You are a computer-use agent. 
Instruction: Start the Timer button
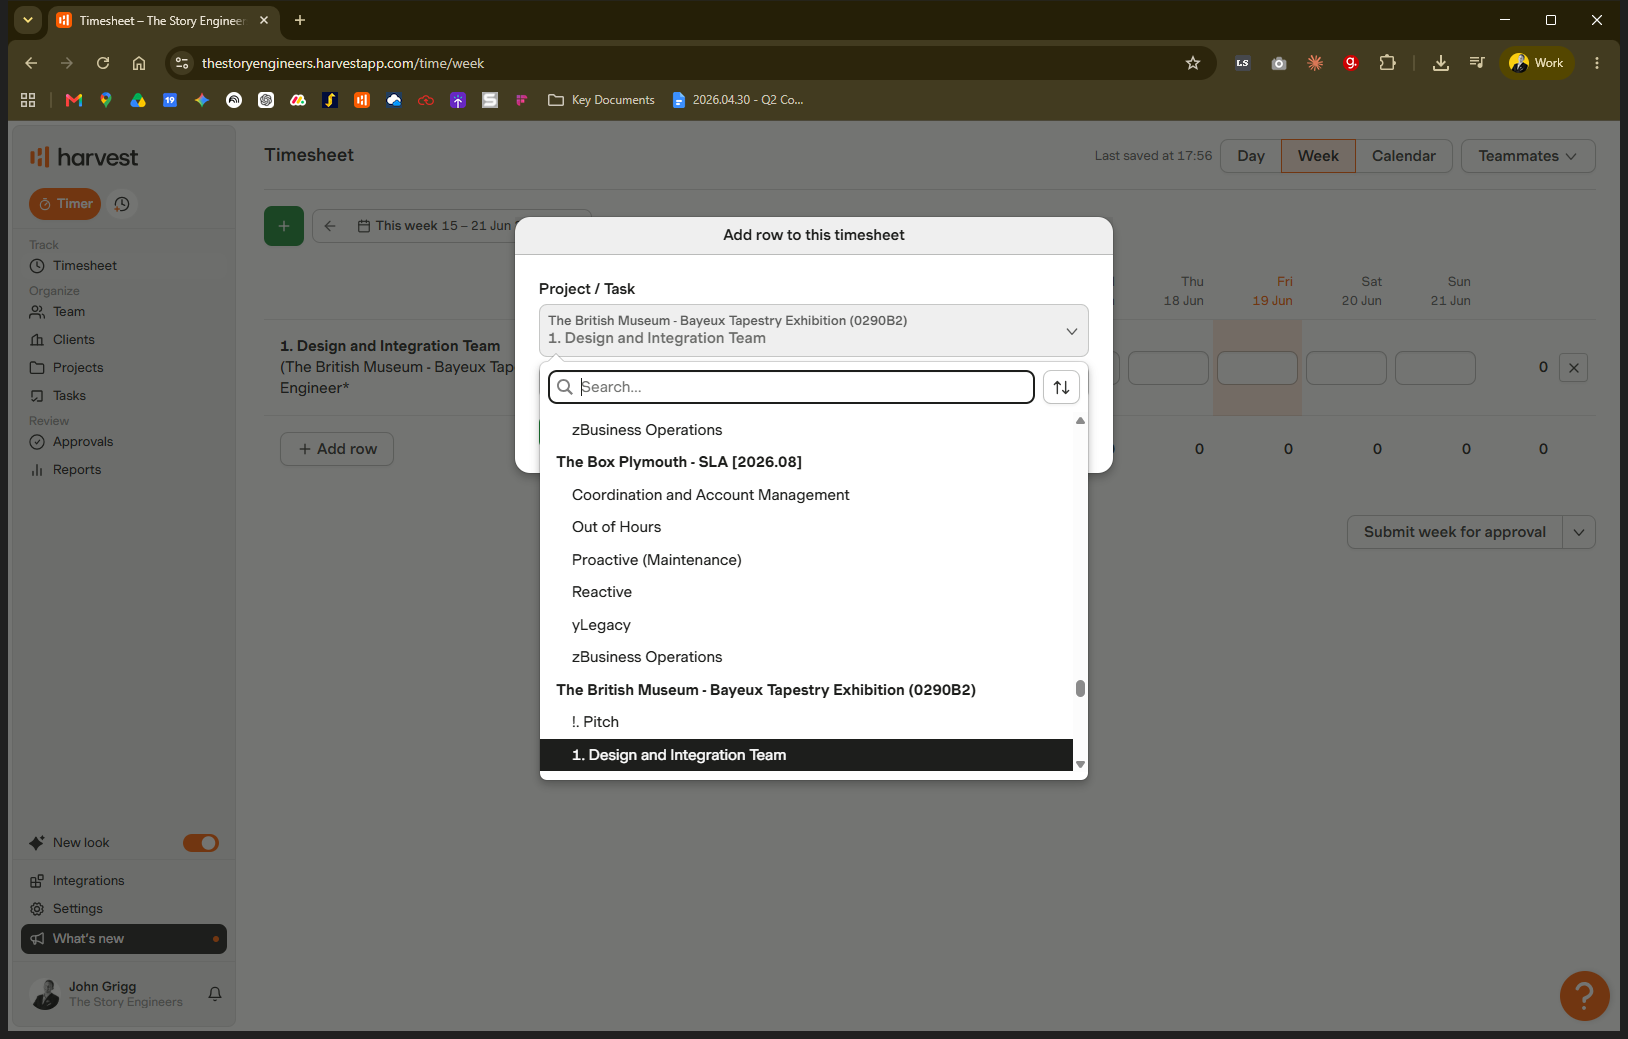pyautogui.click(x=65, y=204)
